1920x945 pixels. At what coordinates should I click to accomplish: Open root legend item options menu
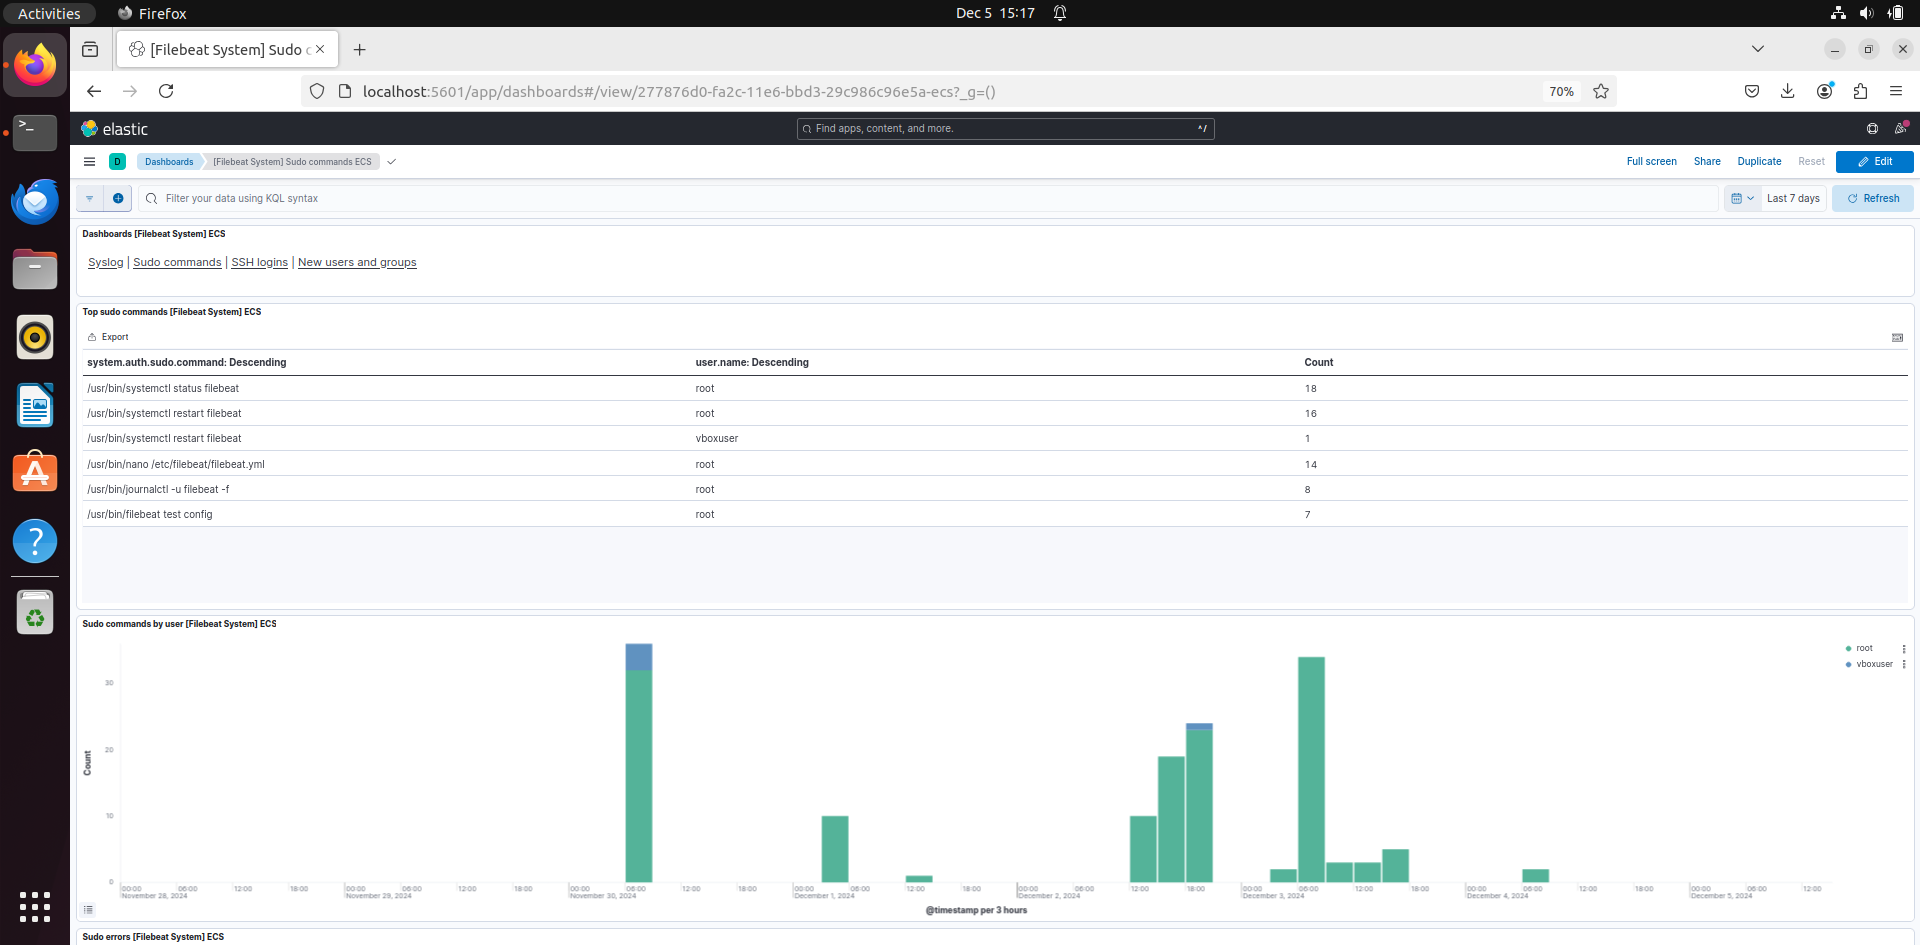(x=1904, y=649)
